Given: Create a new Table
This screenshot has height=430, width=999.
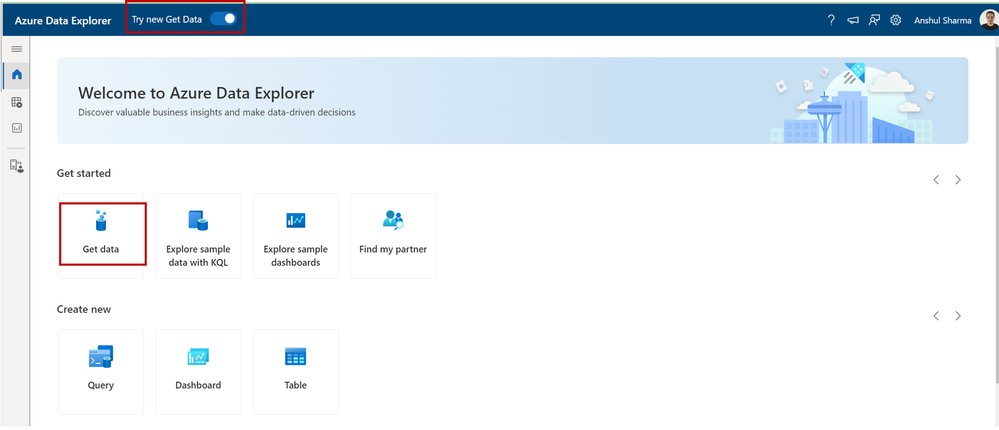Looking at the screenshot, I should [x=296, y=372].
